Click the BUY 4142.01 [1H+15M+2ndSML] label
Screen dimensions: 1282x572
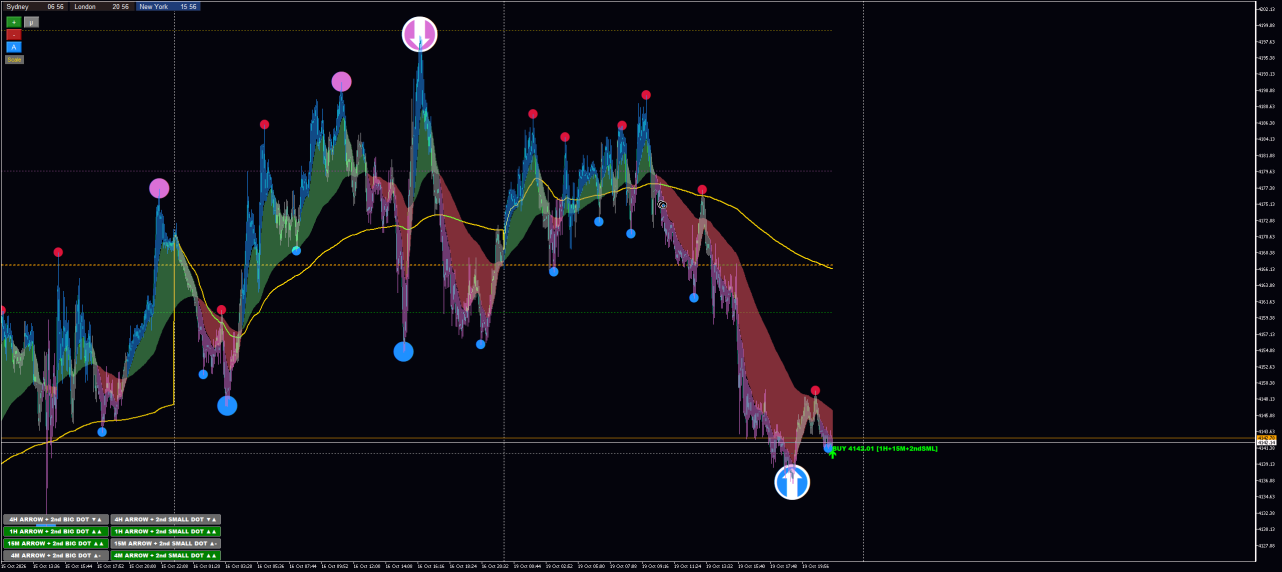click(x=885, y=449)
